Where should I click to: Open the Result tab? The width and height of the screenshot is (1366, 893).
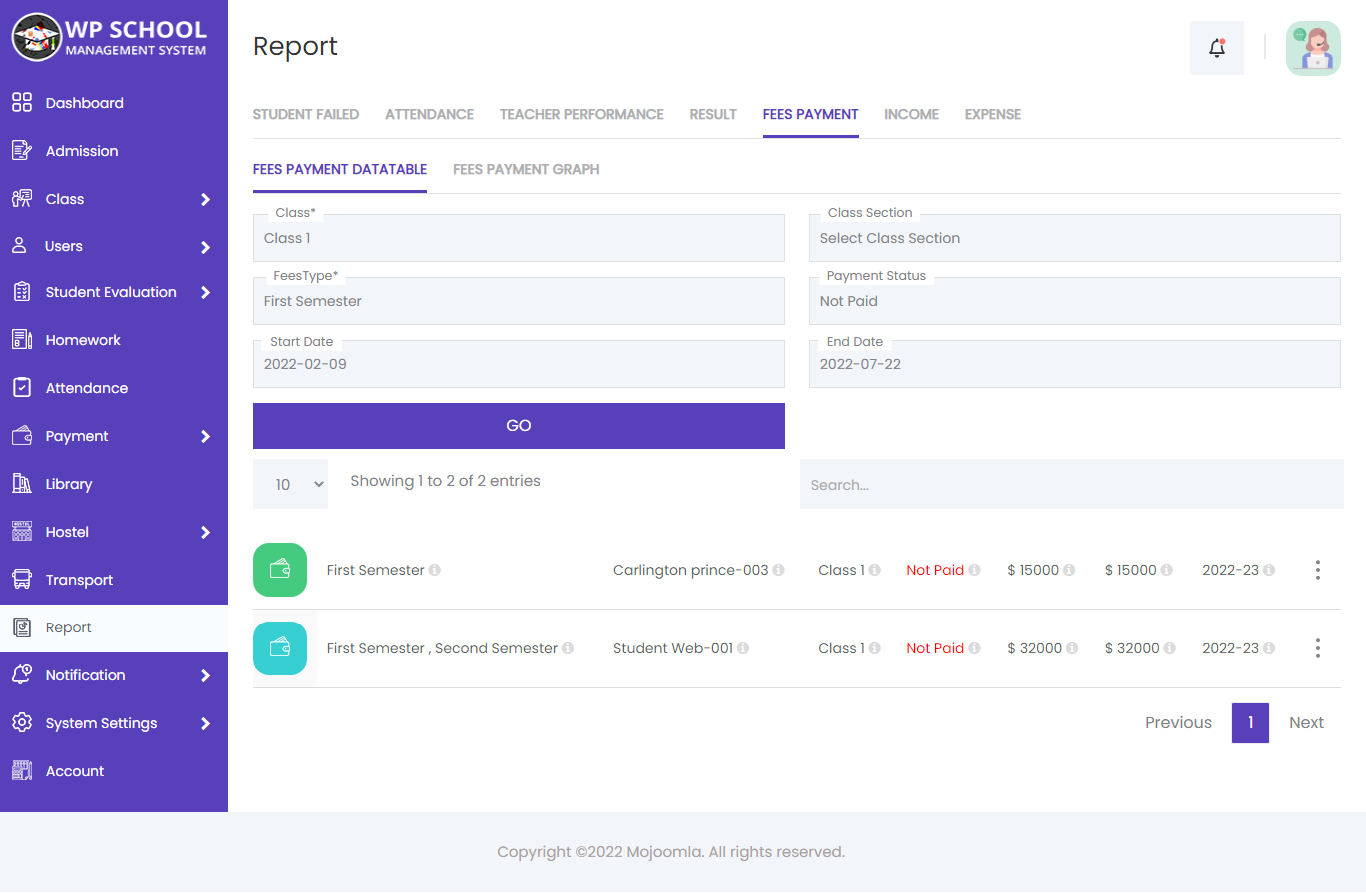tap(713, 114)
